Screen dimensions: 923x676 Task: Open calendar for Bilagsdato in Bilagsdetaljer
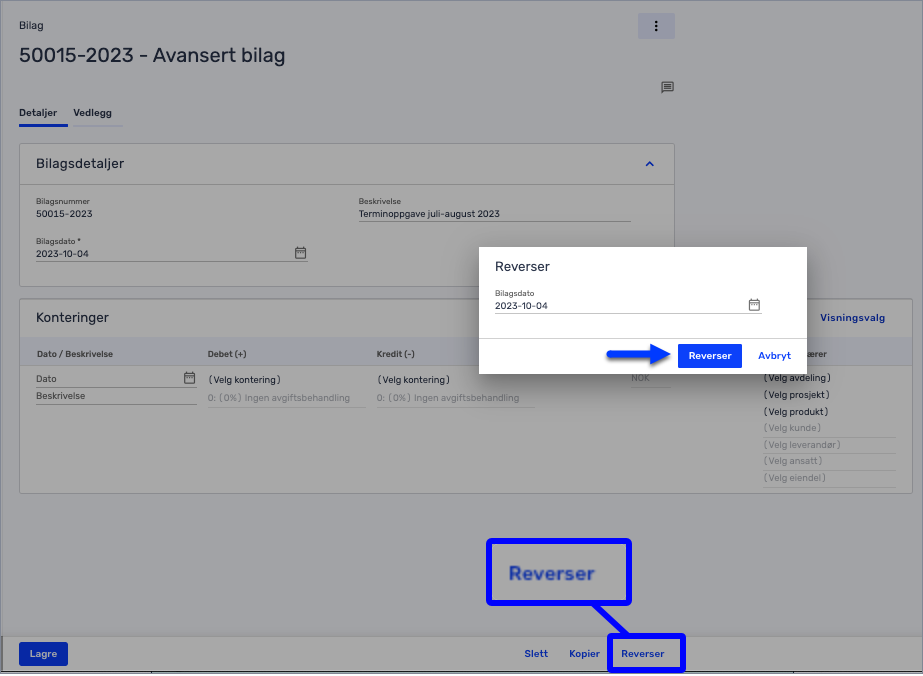point(300,253)
